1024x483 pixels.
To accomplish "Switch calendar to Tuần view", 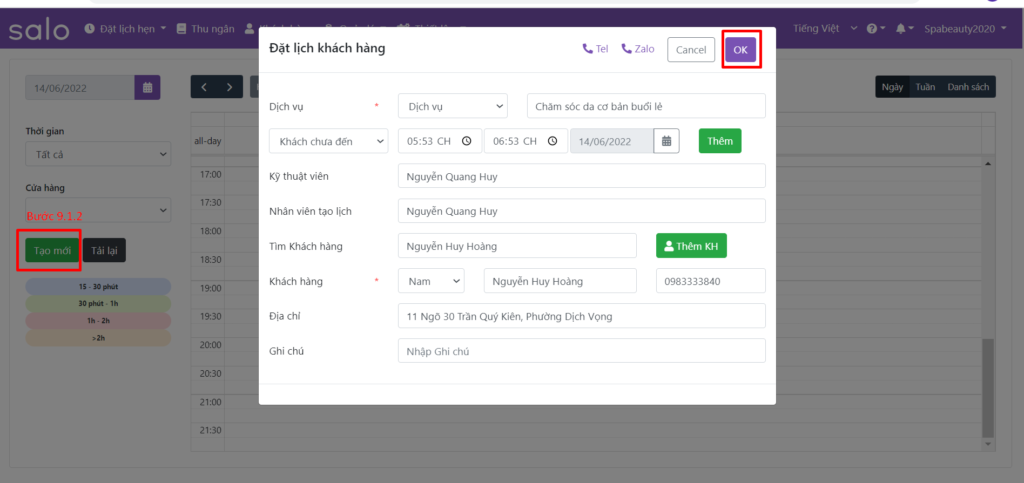I will point(925,87).
